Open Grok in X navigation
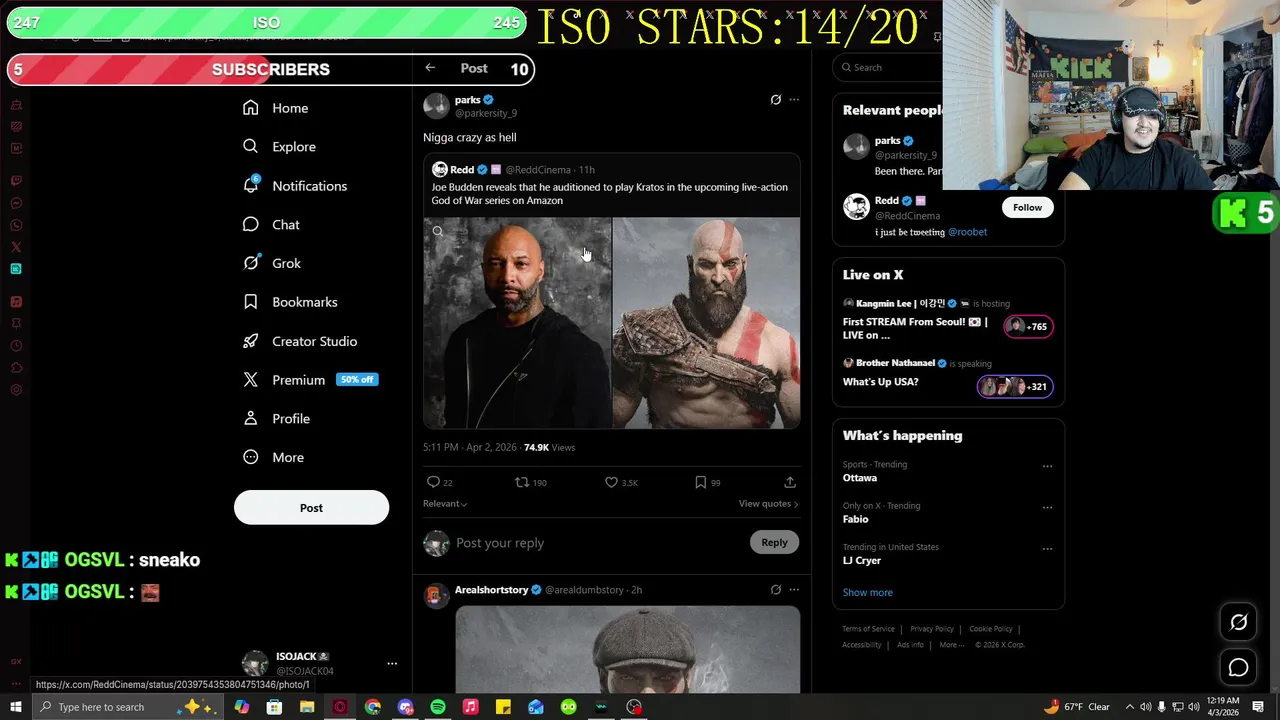The height and width of the screenshot is (720, 1280). click(x=272, y=263)
